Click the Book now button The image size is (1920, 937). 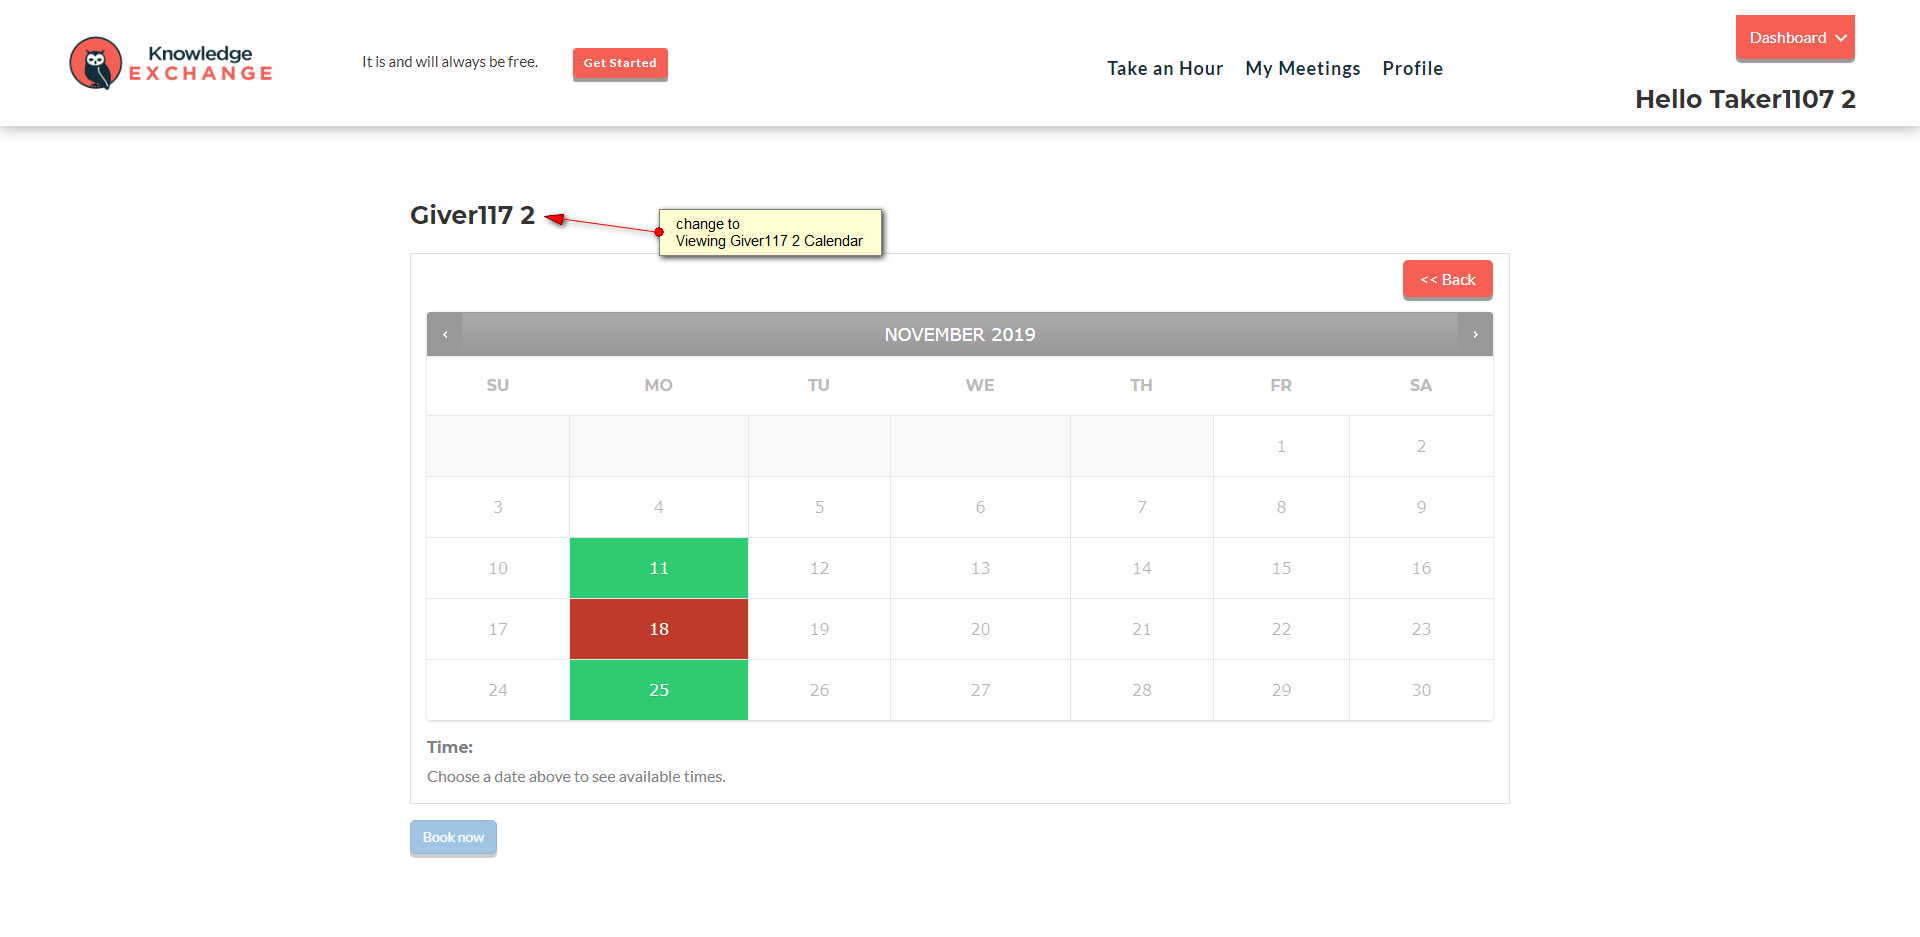point(453,837)
